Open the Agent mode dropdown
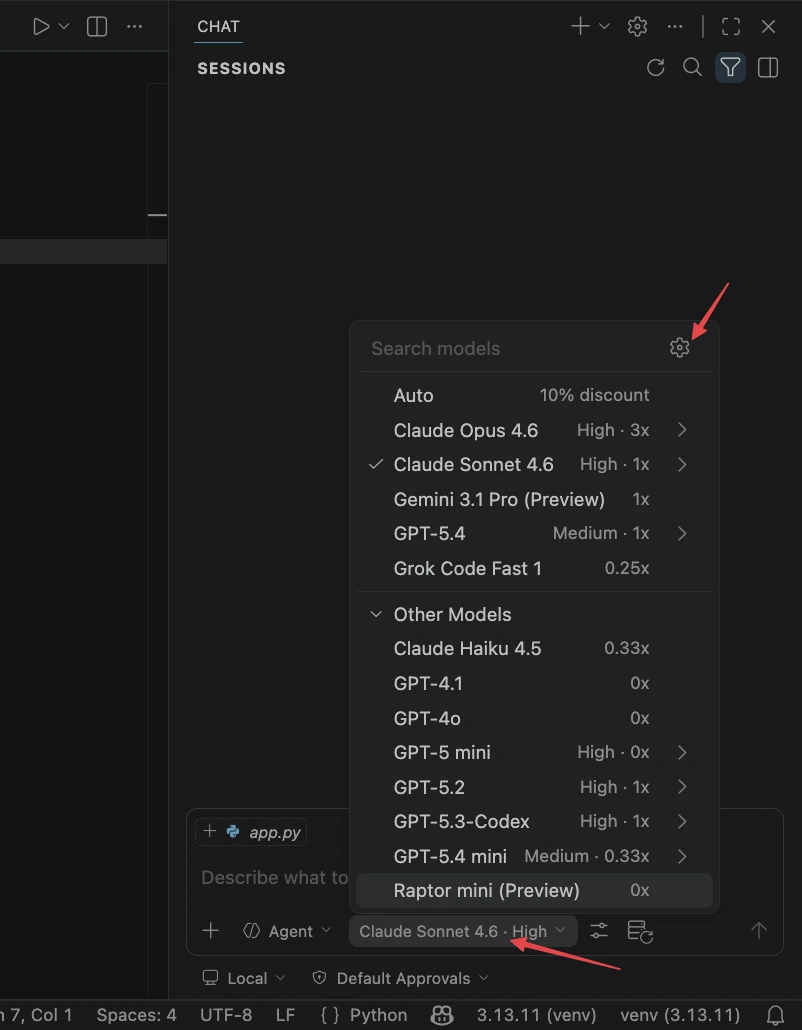This screenshot has height=1030, width=802. tap(289, 931)
